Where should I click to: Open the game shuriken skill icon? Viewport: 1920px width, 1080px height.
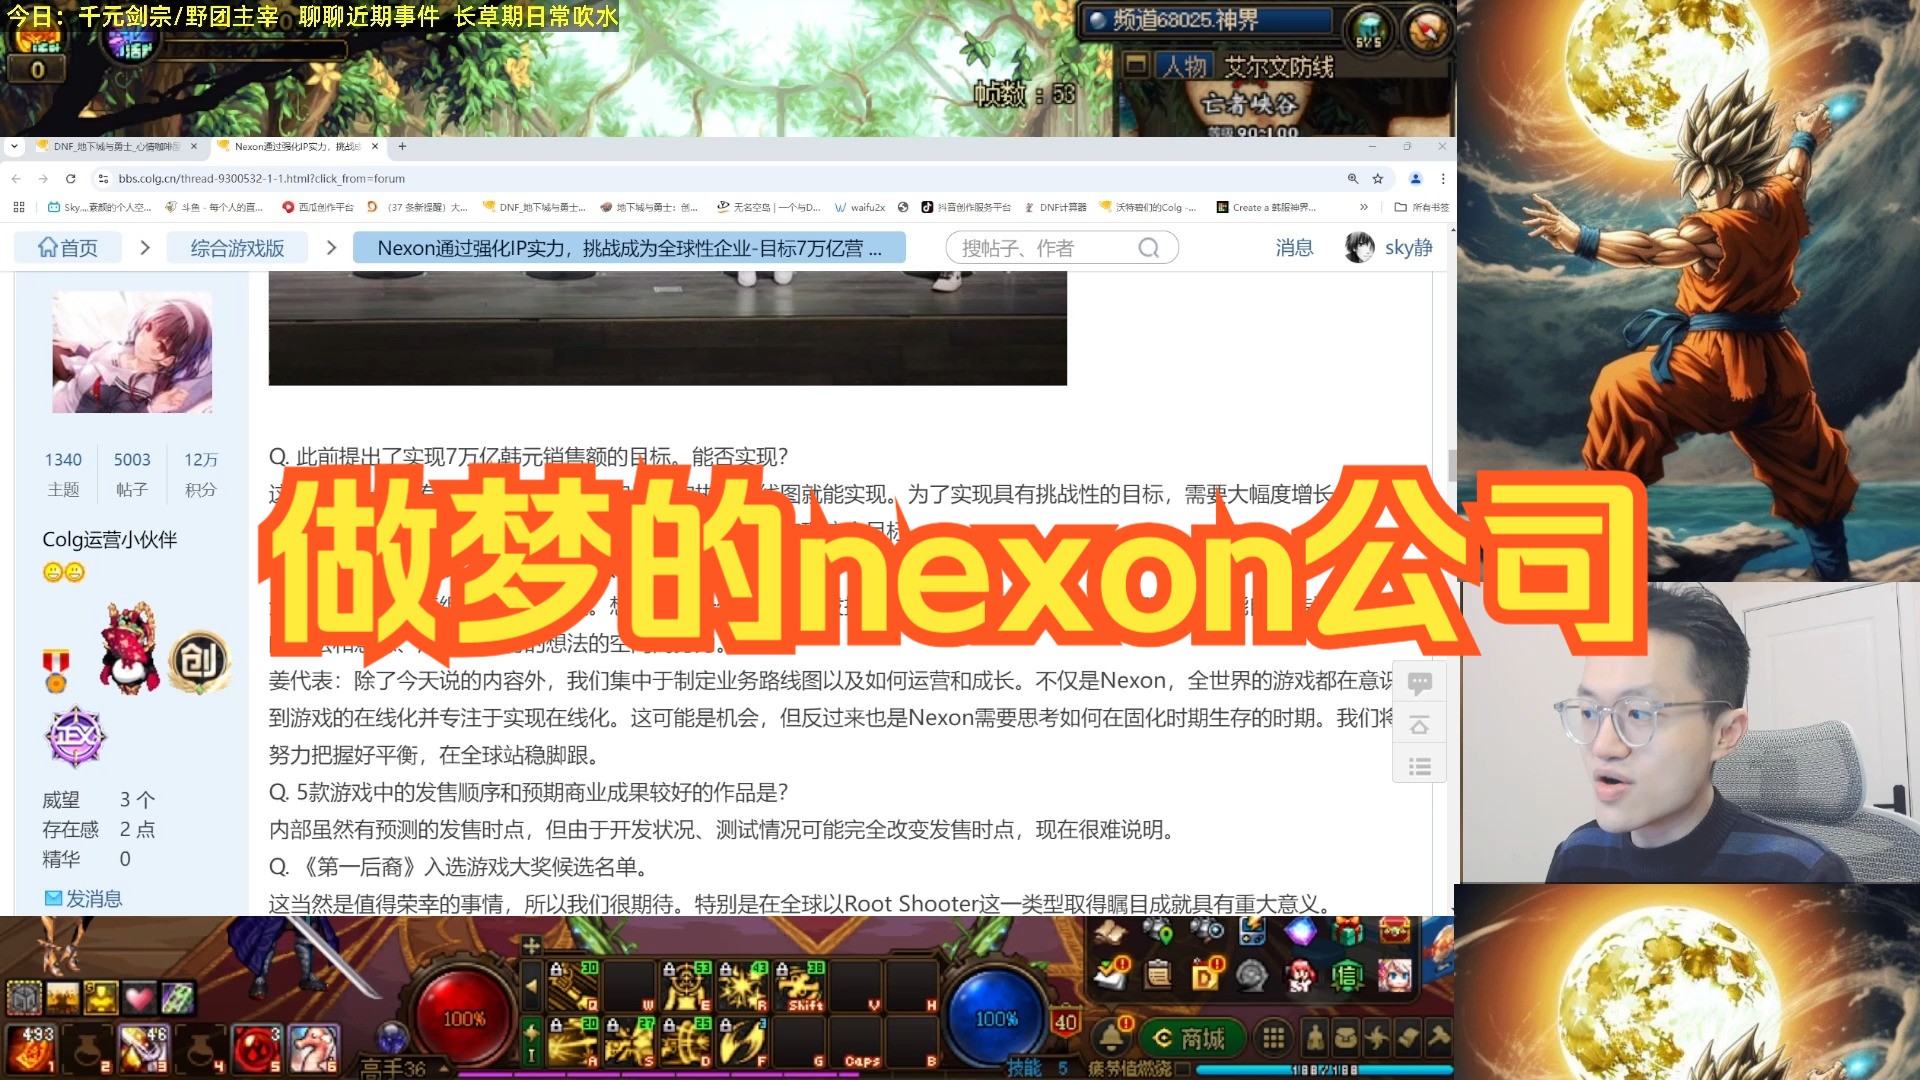[1377, 1039]
